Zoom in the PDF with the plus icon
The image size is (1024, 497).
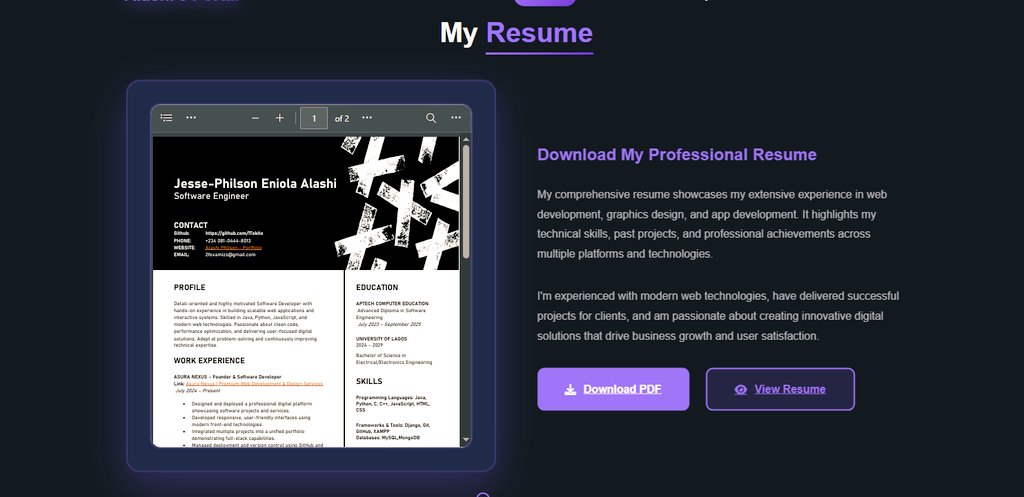coord(280,118)
